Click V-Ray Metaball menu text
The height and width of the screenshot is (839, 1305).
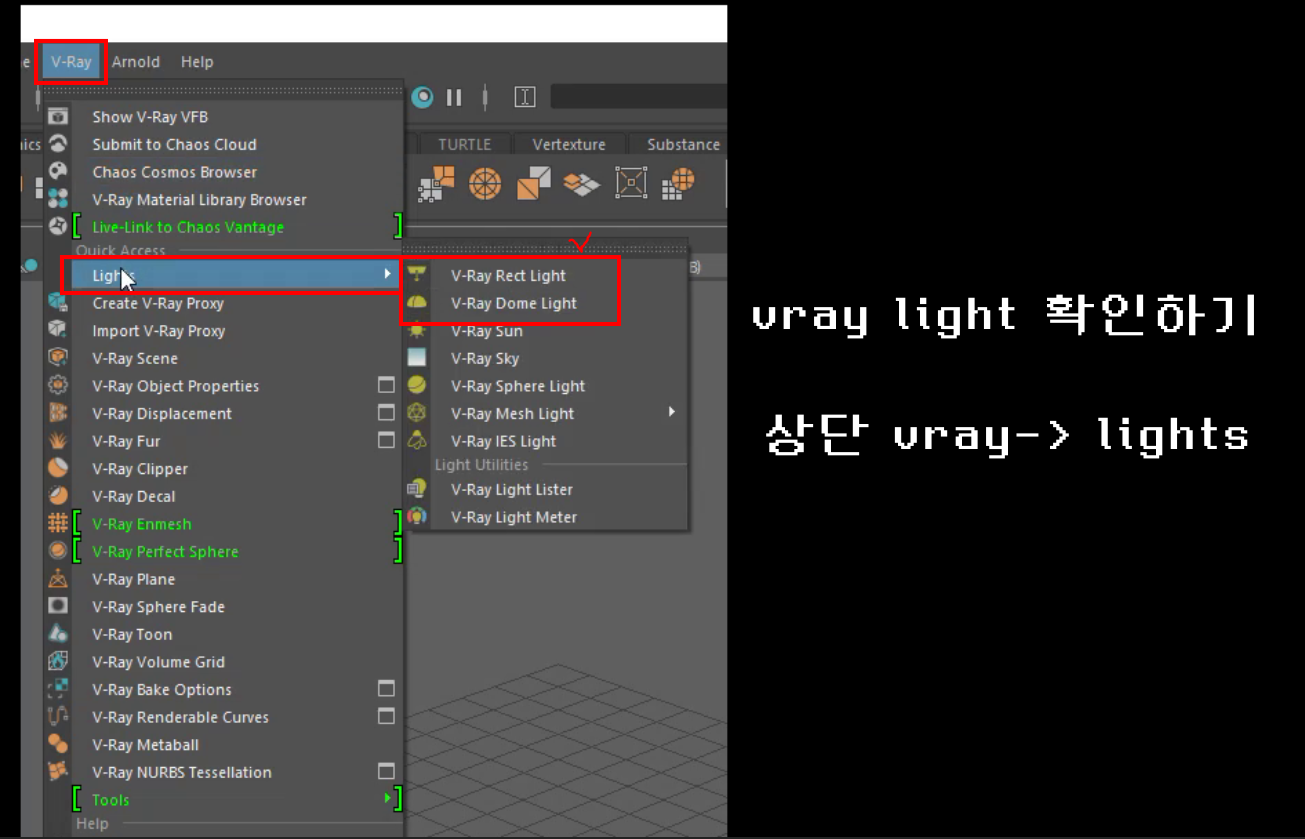point(146,744)
